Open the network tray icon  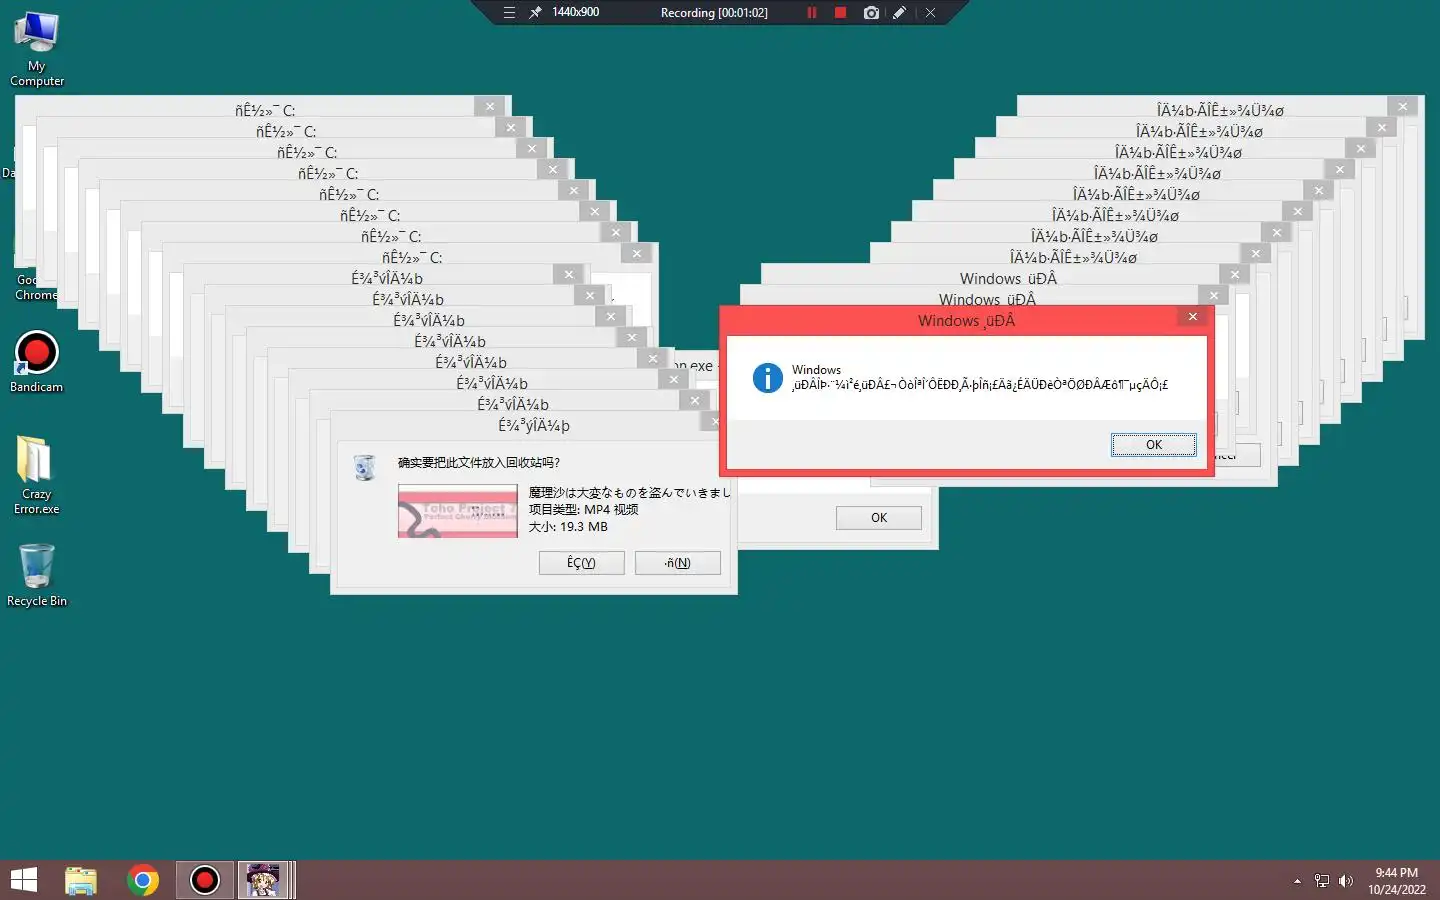pos(1322,881)
